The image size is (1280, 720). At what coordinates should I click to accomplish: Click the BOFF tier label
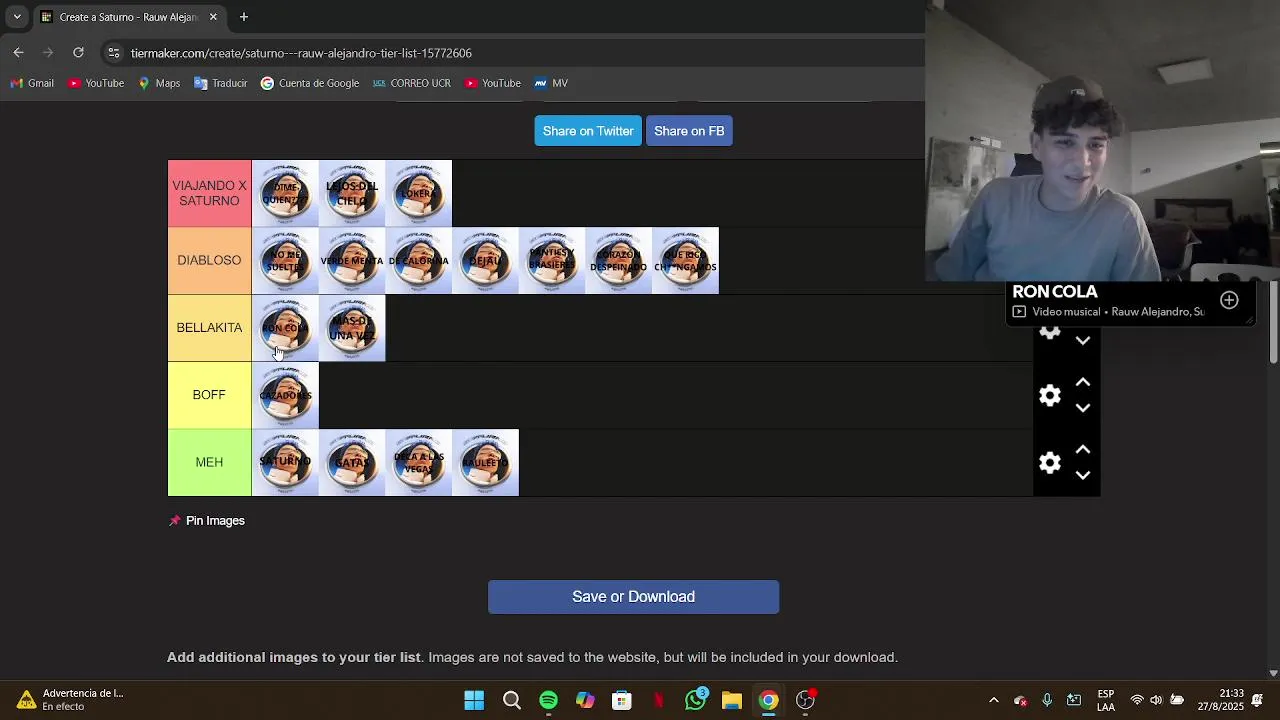point(209,395)
